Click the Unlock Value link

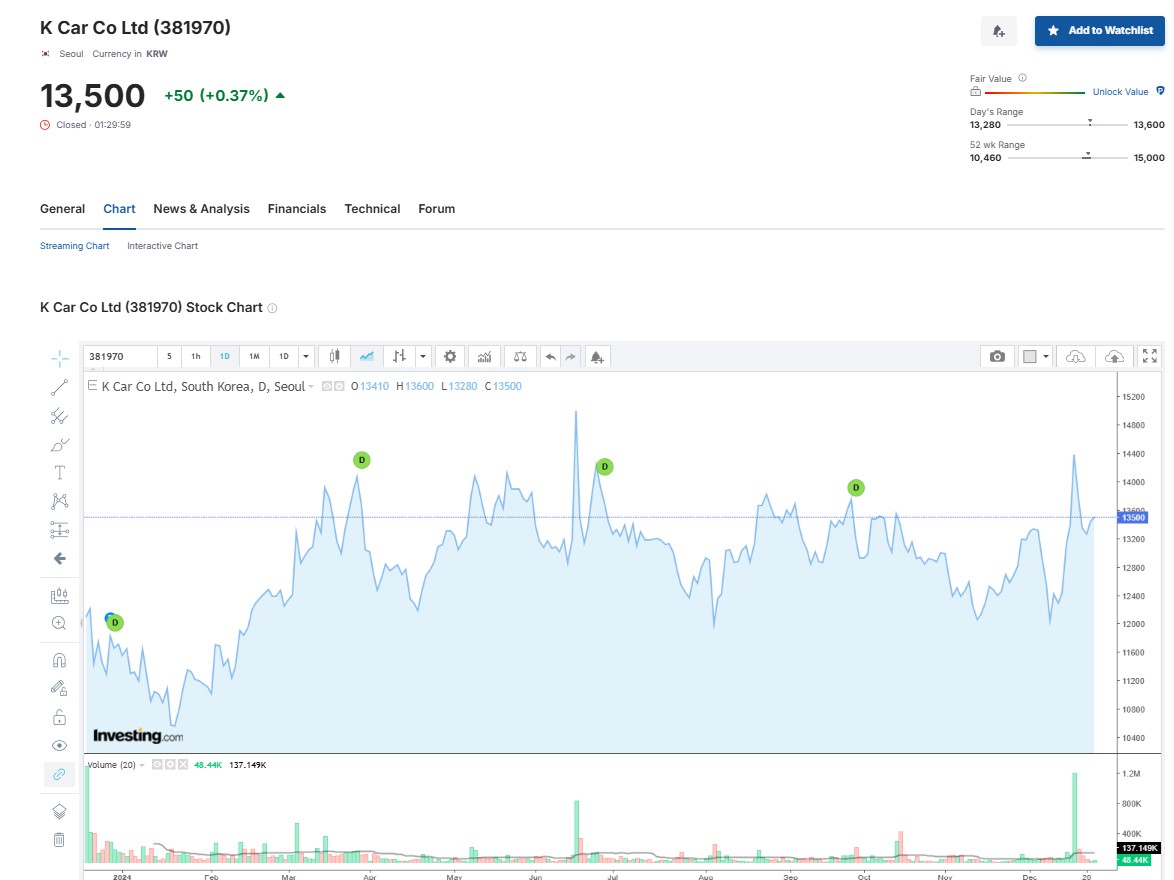click(x=1120, y=92)
